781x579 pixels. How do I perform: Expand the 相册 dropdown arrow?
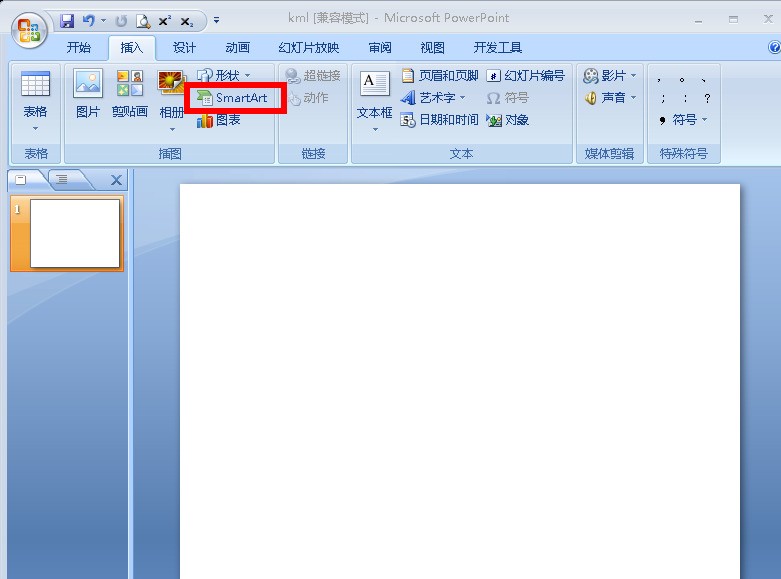pyautogui.click(x=172, y=129)
